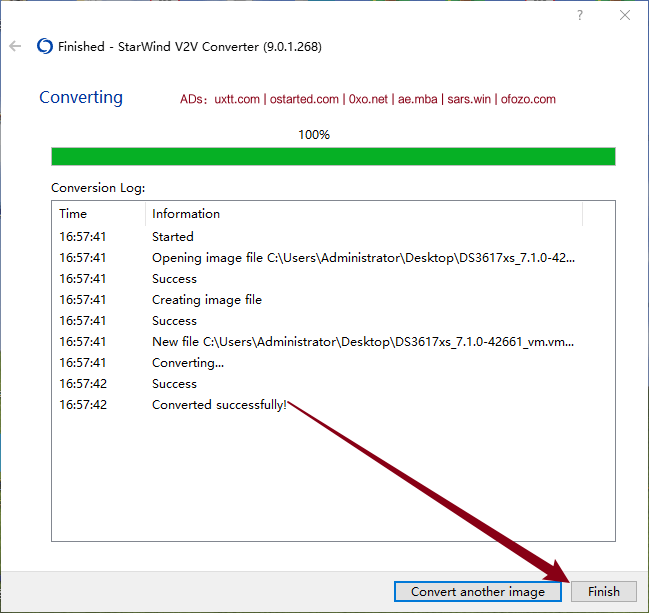This screenshot has width=649, height=613.
Task: Click the Information column header
Action: click(x=364, y=214)
